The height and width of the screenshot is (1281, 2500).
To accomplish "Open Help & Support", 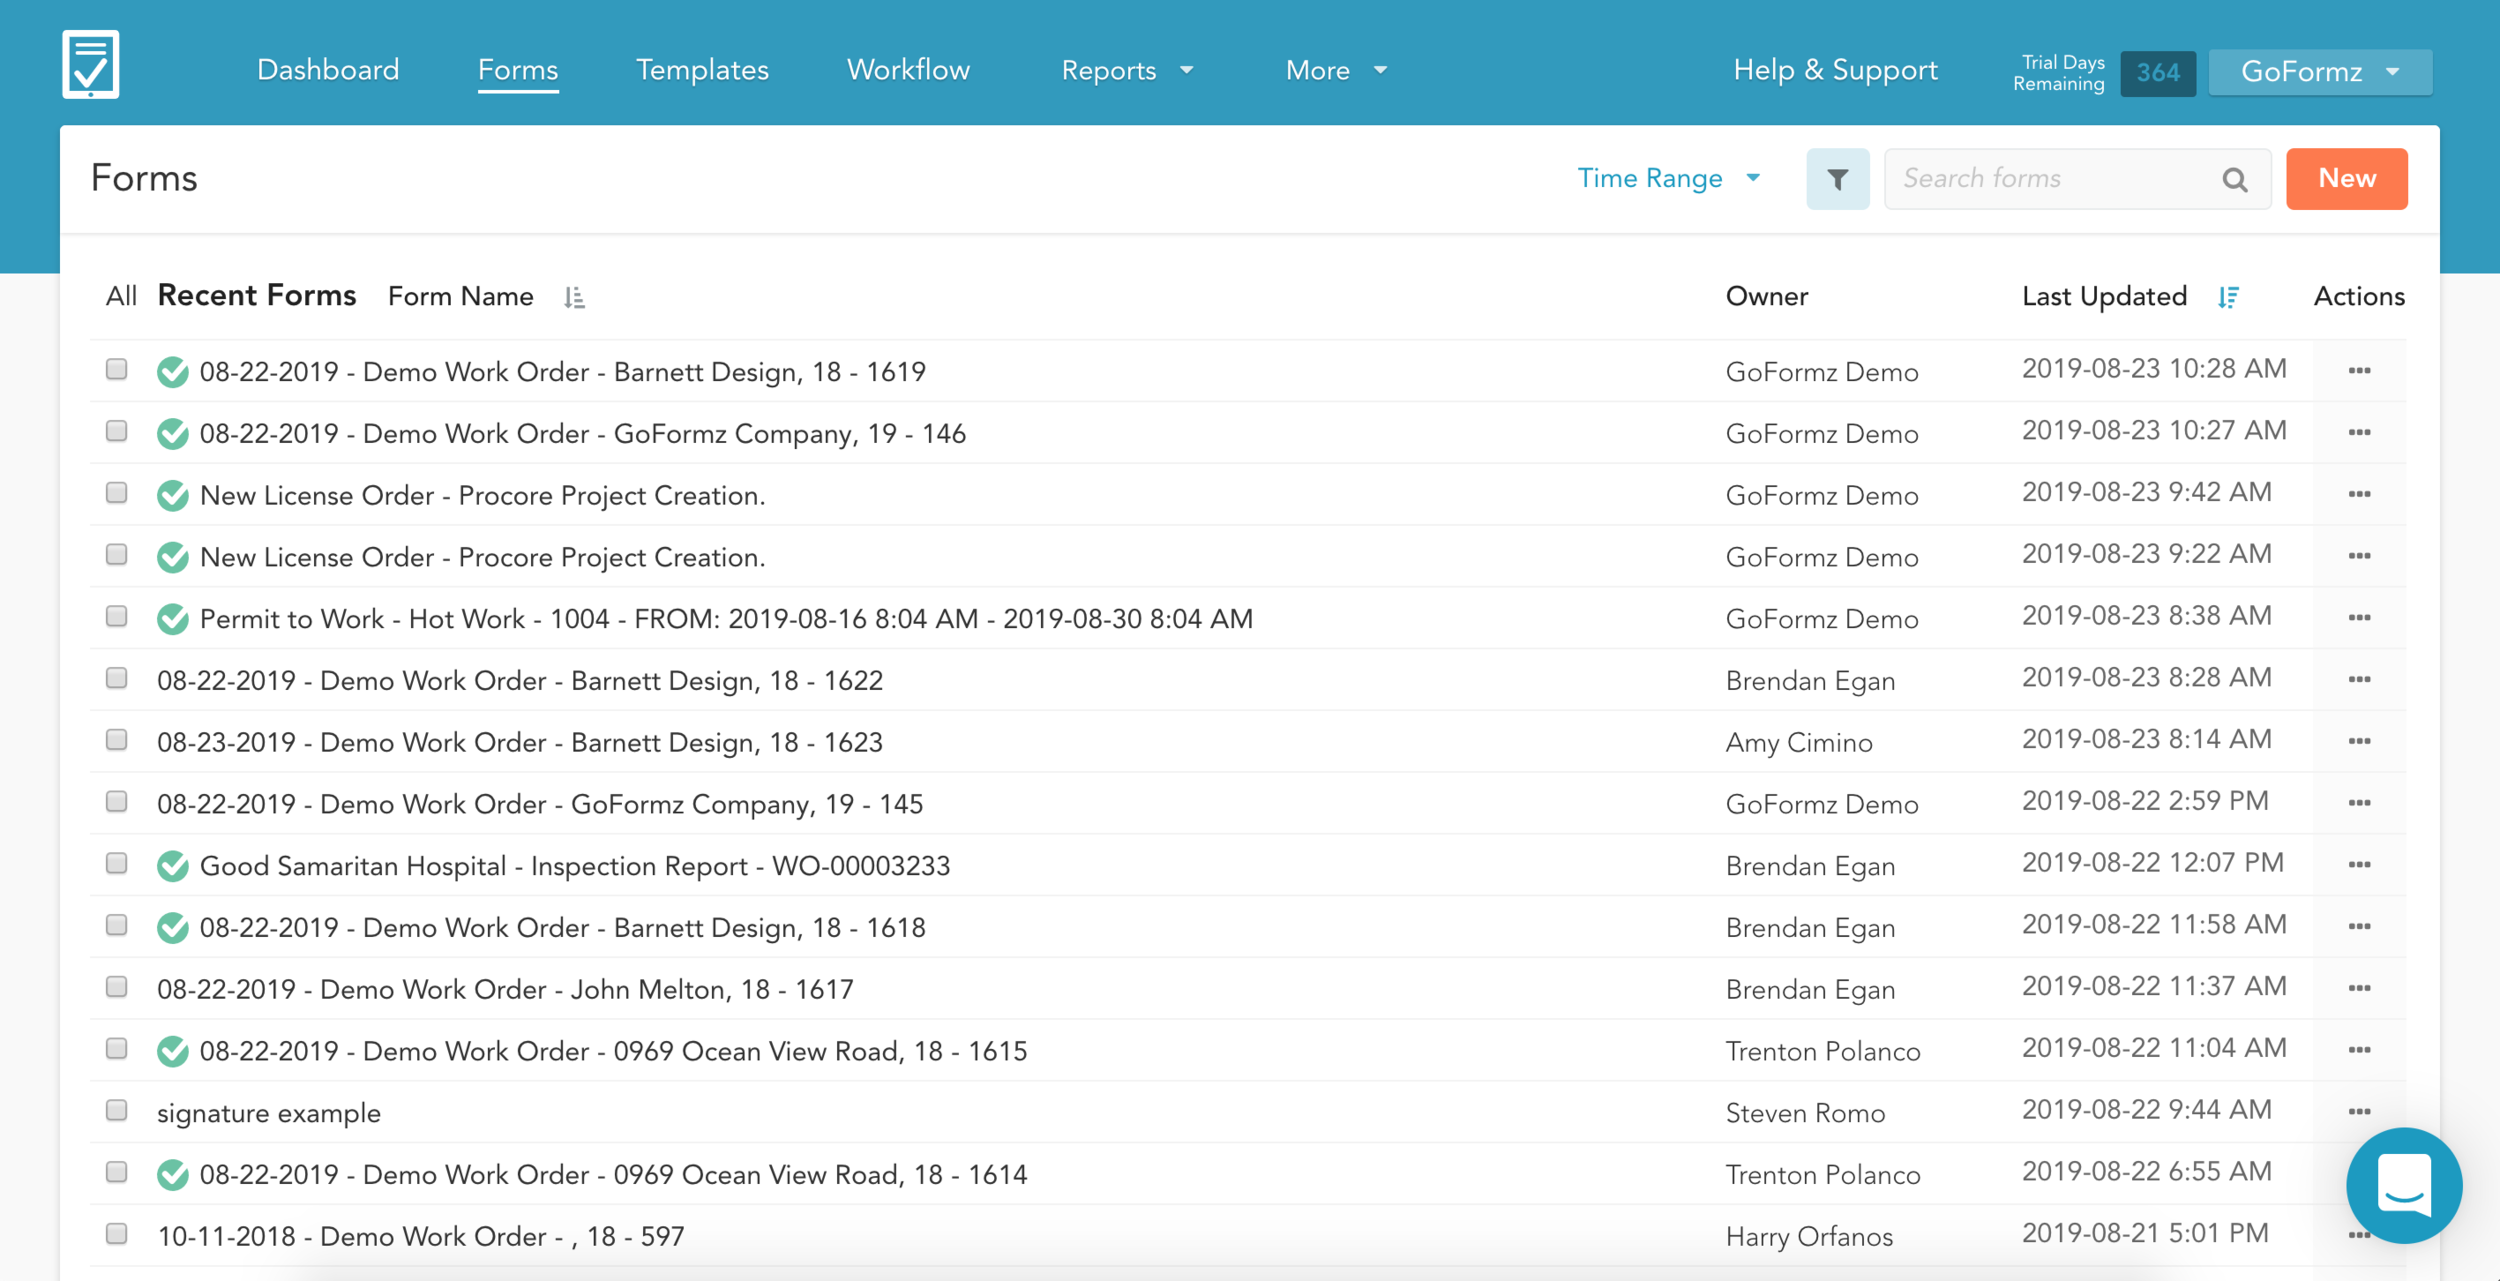I will pos(1835,70).
